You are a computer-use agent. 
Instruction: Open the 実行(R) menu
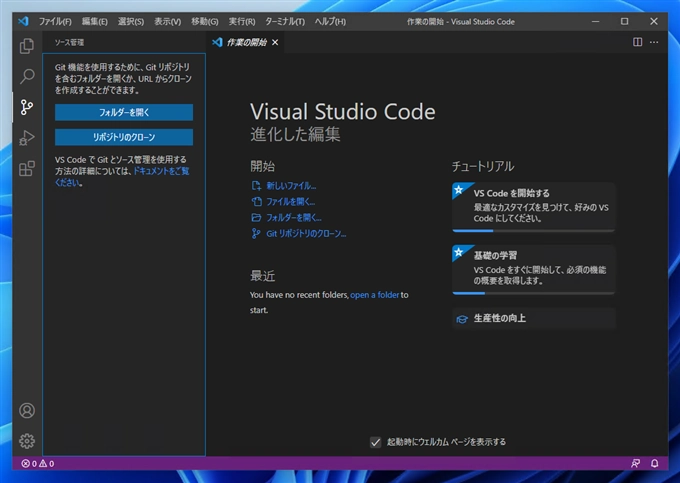[242, 21]
